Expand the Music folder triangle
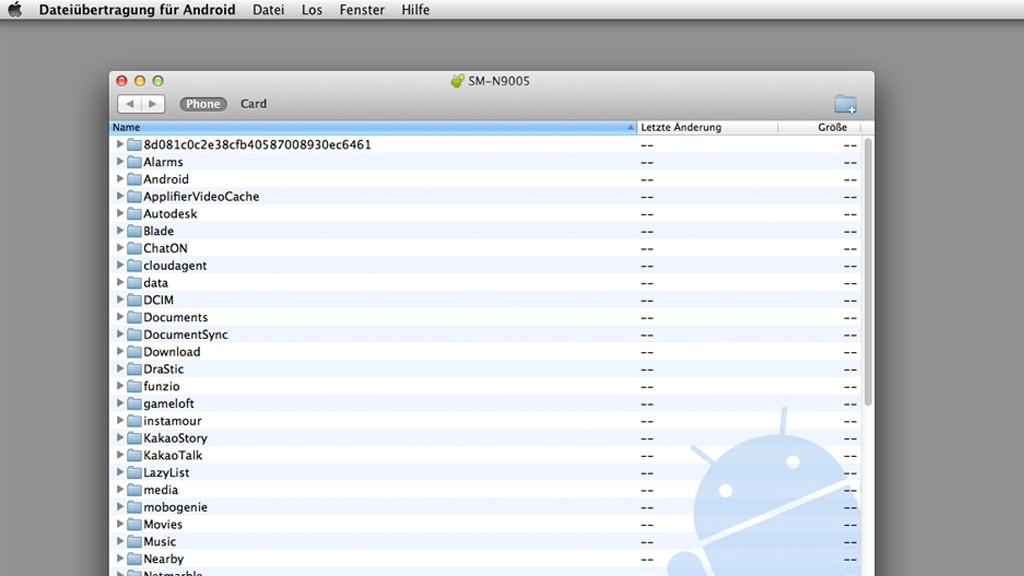1024x576 pixels. coord(120,541)
